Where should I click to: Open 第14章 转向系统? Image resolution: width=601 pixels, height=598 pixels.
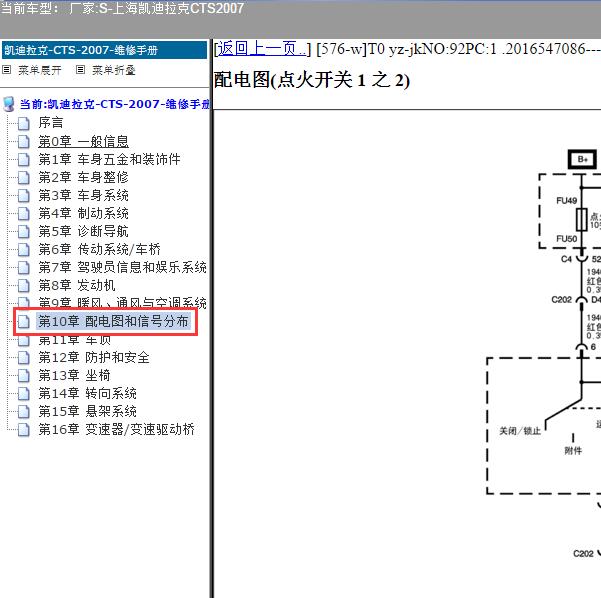click(87, 393)
